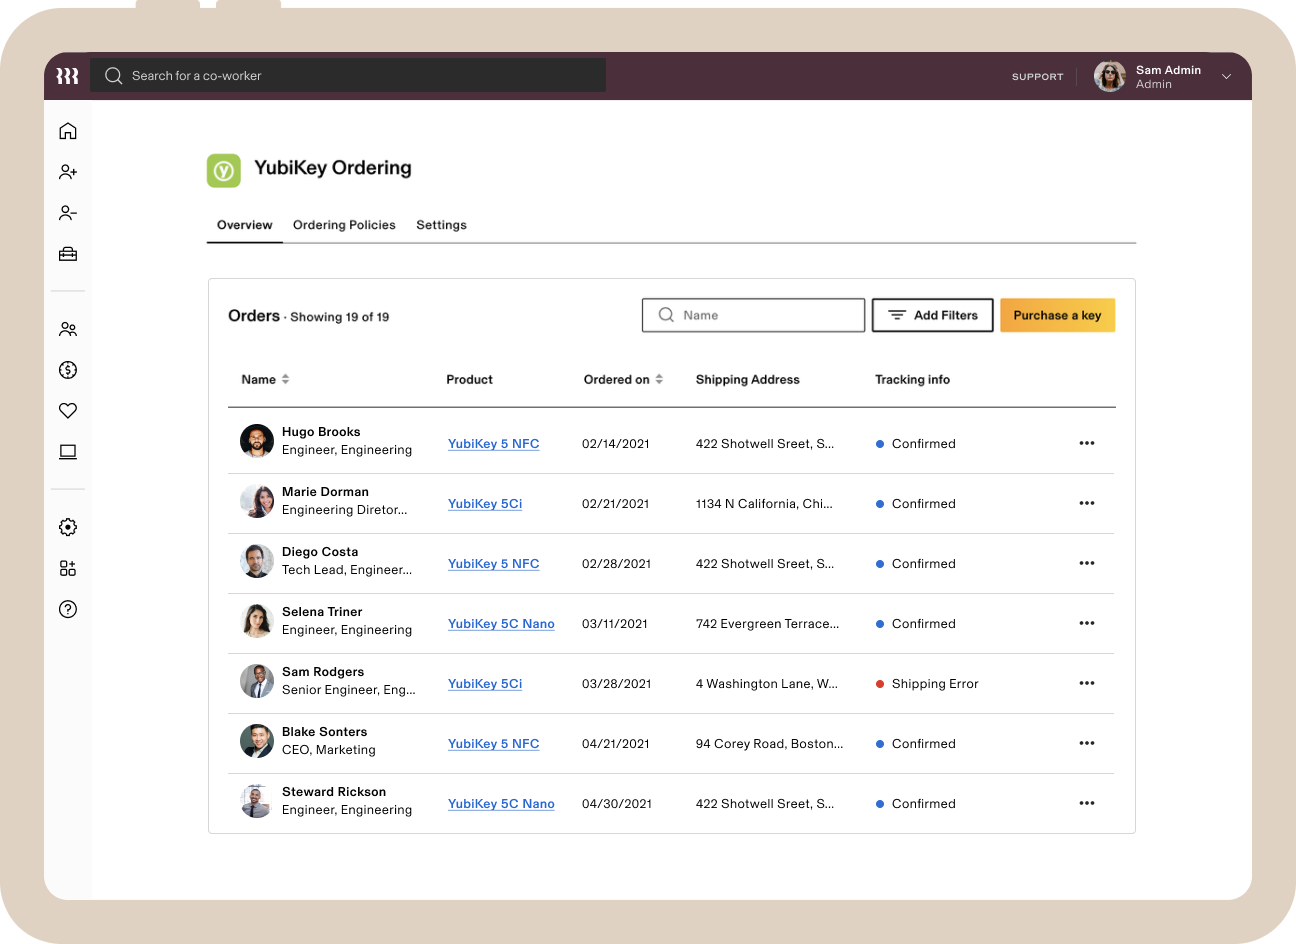This screenshot has width=1296, height=944.
Task: Open the people group sidebar icon
Action: [x=68, y=329]
